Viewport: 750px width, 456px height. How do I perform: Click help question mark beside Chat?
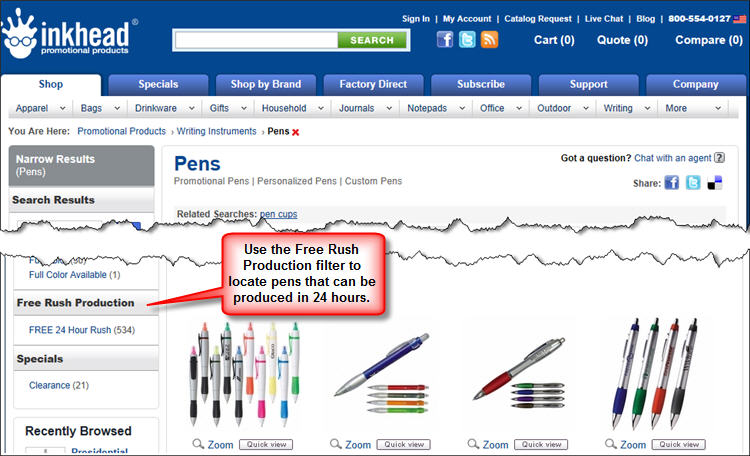(x=719, y=158)
